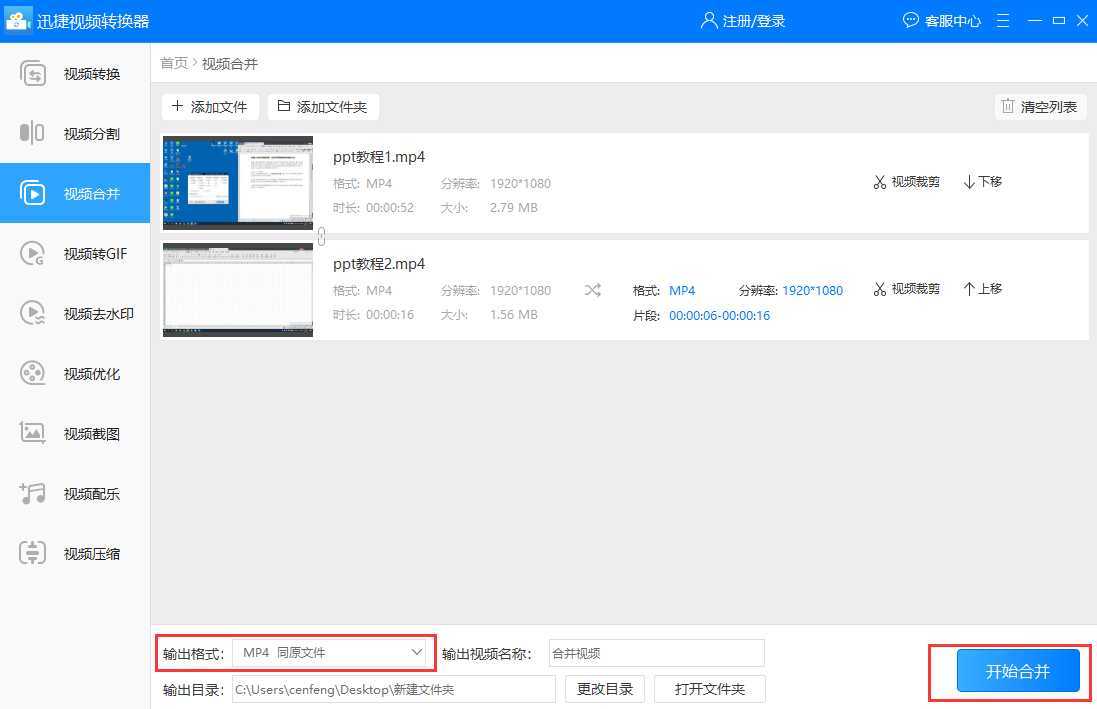Click the scissors icon for ppt教程1.mp4
Viewport: 1097px width, 709px height.
pos(879,182)
